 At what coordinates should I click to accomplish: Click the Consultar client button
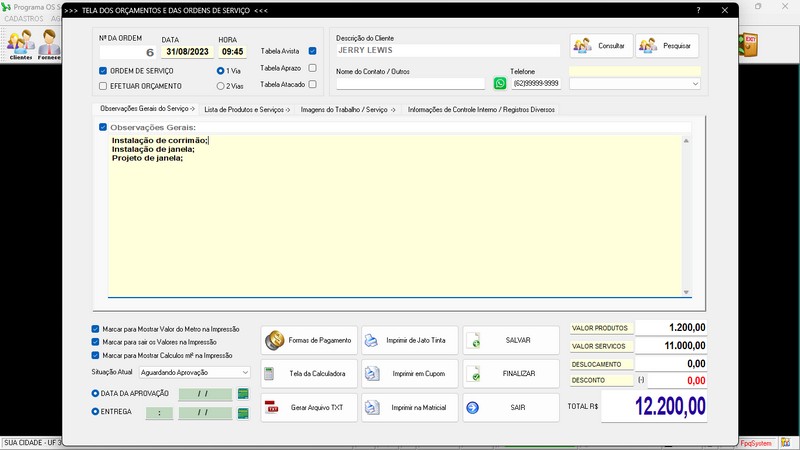[x=600, y=46]
